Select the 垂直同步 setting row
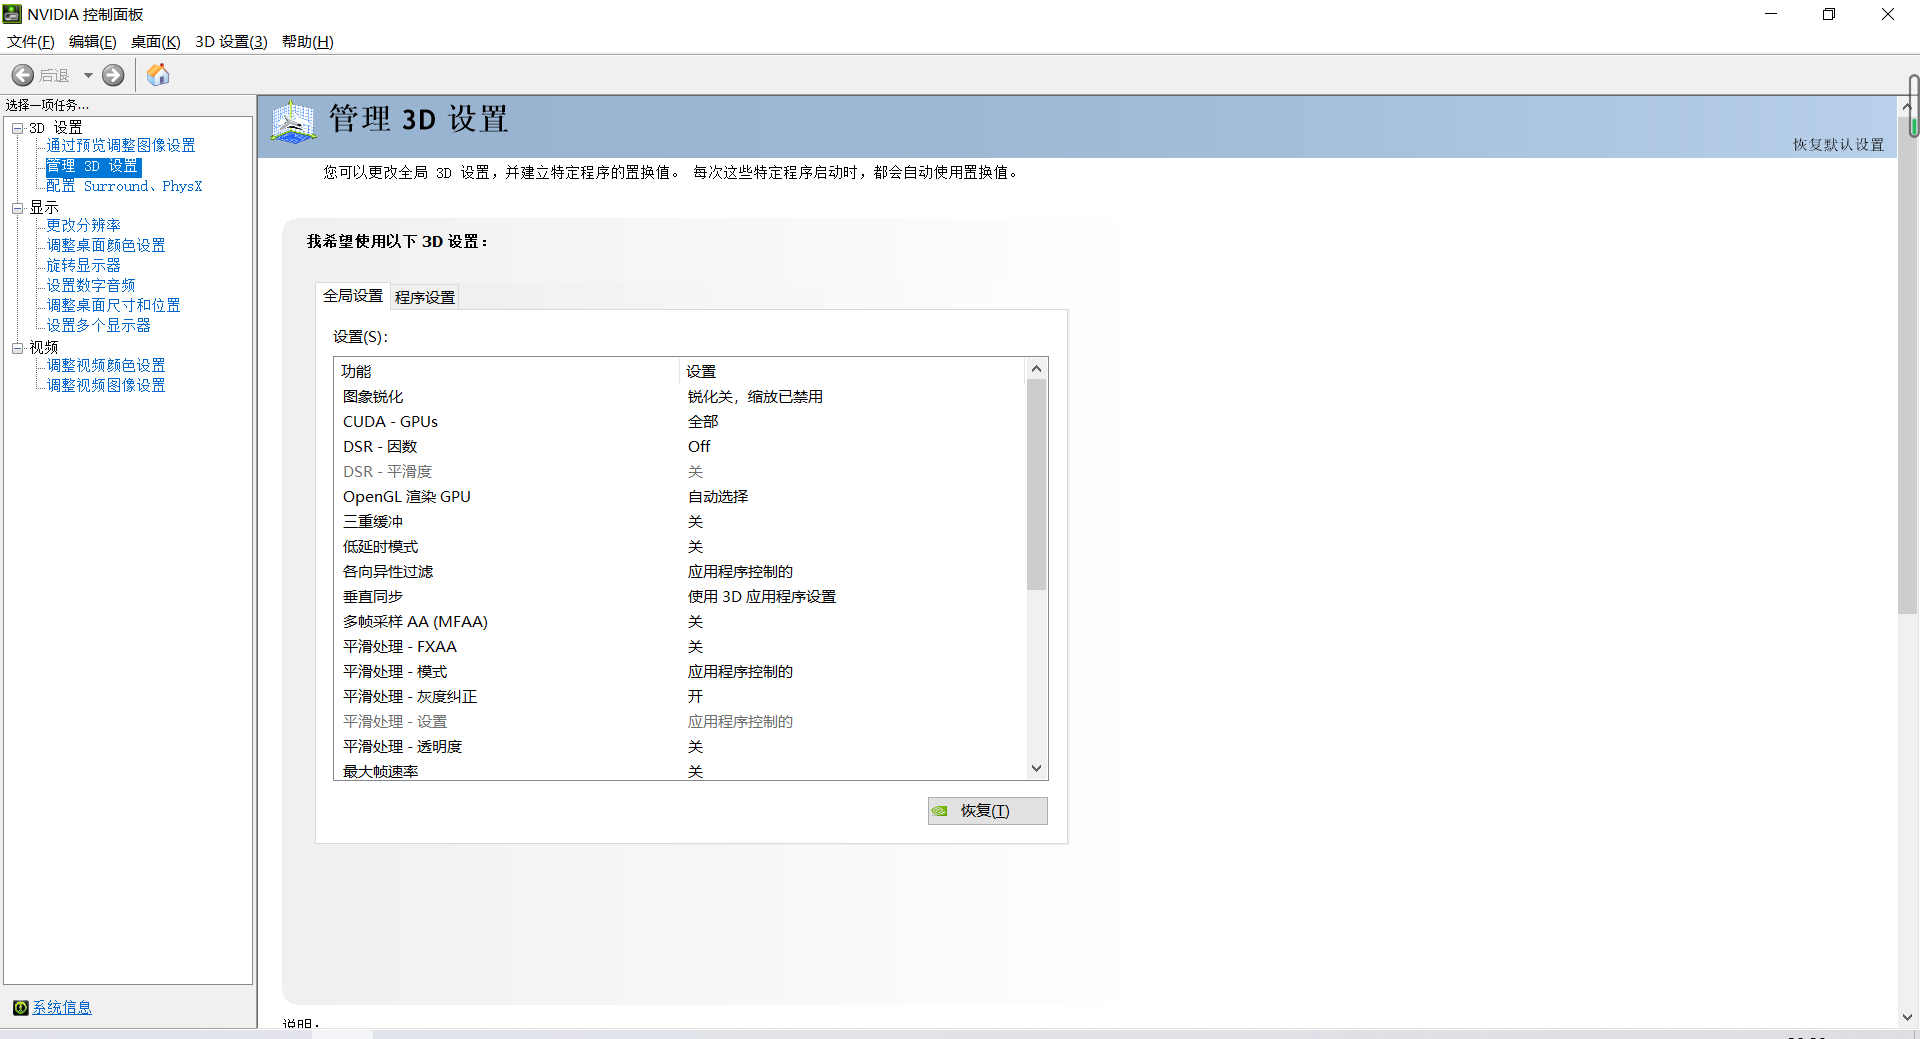This screenshot has height=1039, width=1920. [x=681, y=596]
